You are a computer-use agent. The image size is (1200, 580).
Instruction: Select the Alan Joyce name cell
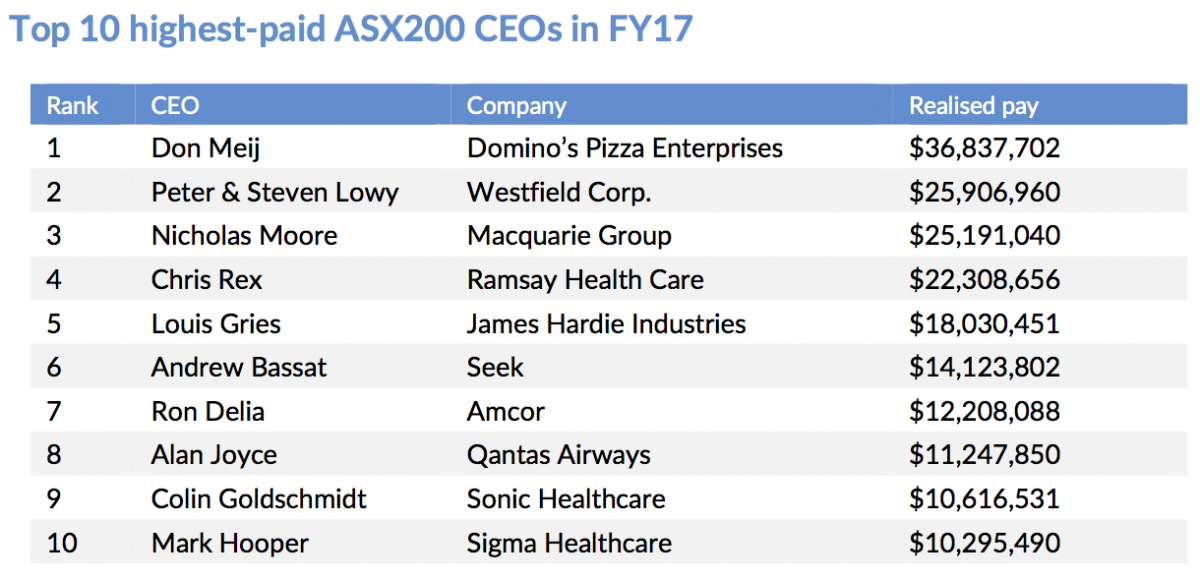(214, 455)
